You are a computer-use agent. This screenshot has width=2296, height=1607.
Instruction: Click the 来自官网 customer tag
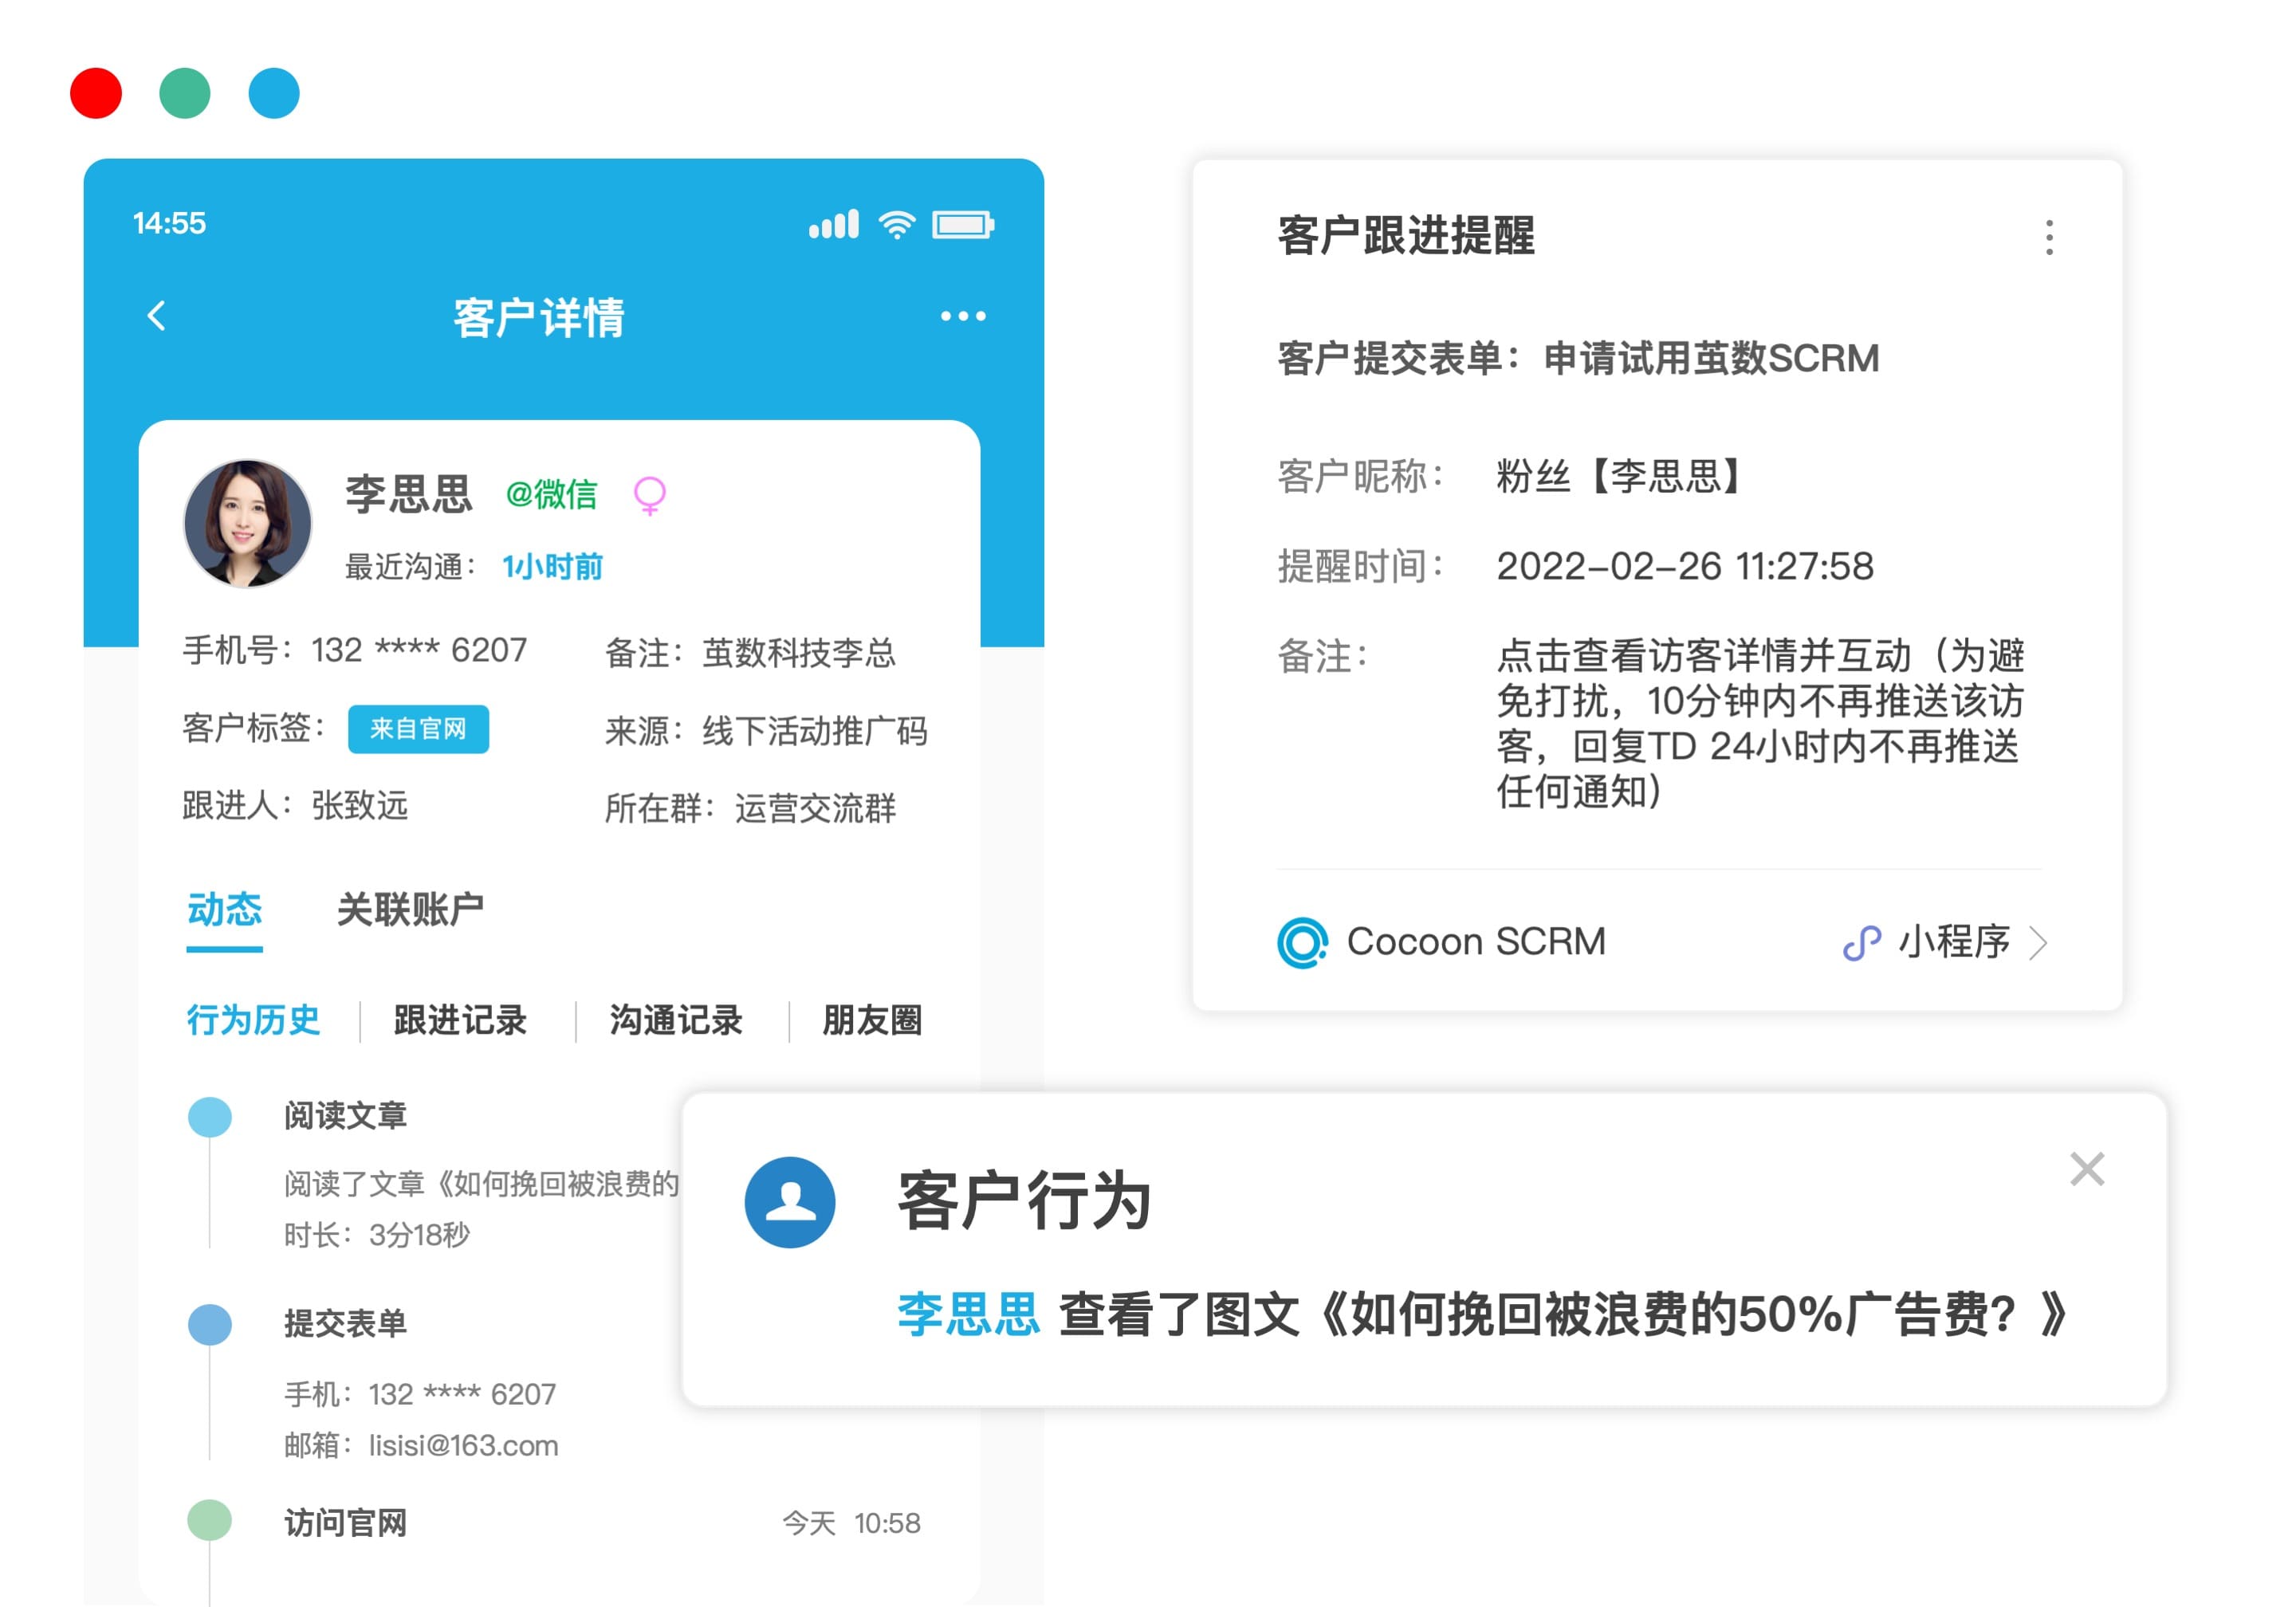(418, 729)
